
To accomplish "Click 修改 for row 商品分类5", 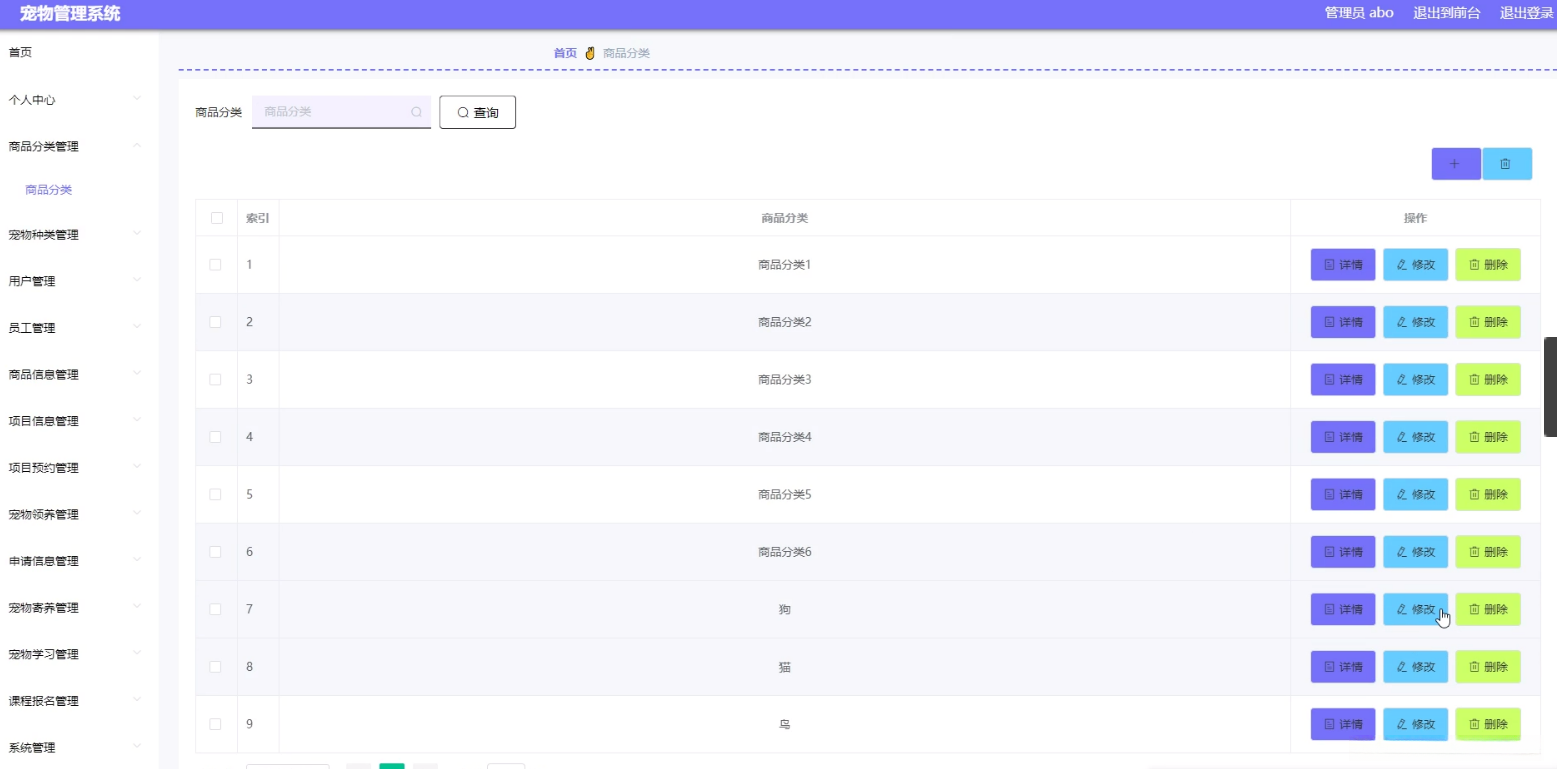I will (1415, 495).
